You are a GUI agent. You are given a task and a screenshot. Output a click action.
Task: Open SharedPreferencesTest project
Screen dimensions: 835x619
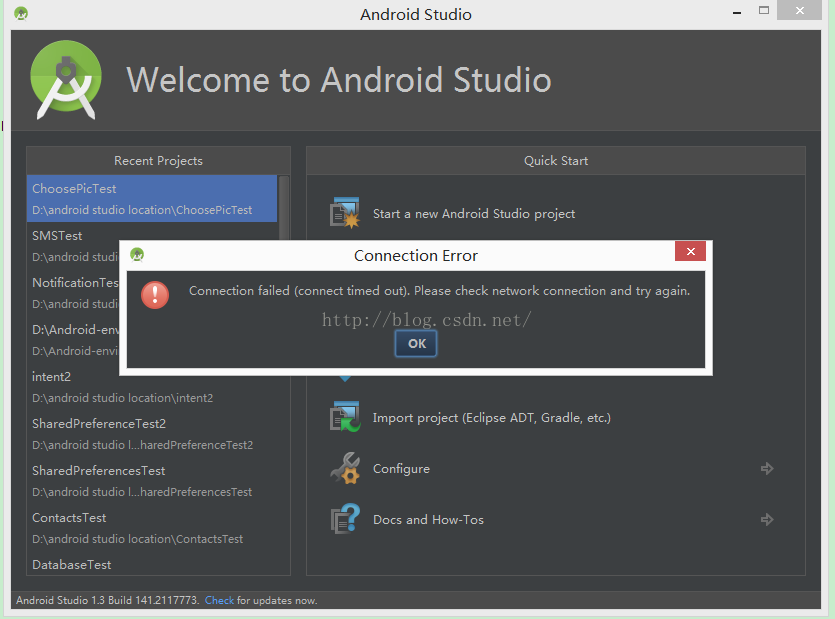point(152,480)
